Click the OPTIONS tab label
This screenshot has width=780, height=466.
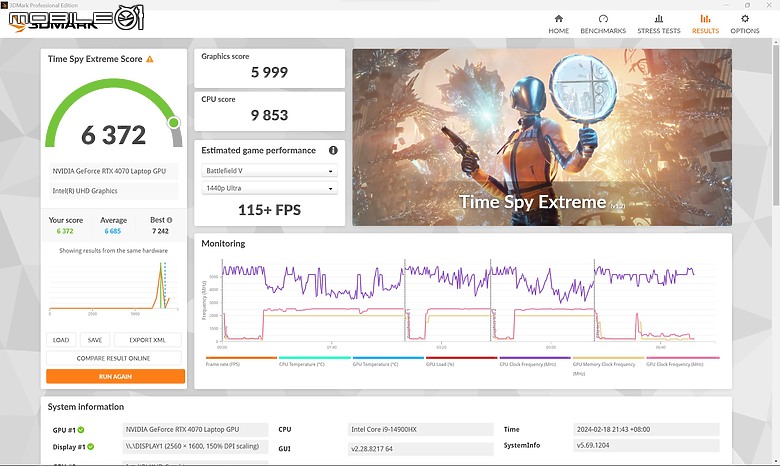pyautogui.click(x=745, y=30)
